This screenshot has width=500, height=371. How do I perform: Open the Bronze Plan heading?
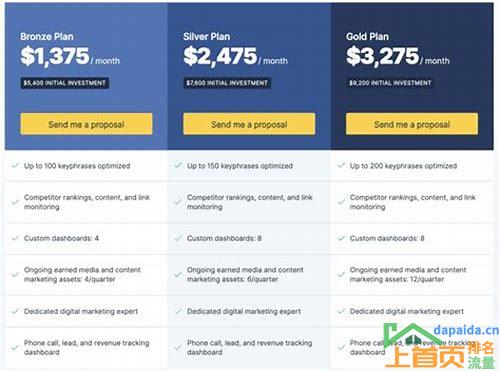point(47,36)
